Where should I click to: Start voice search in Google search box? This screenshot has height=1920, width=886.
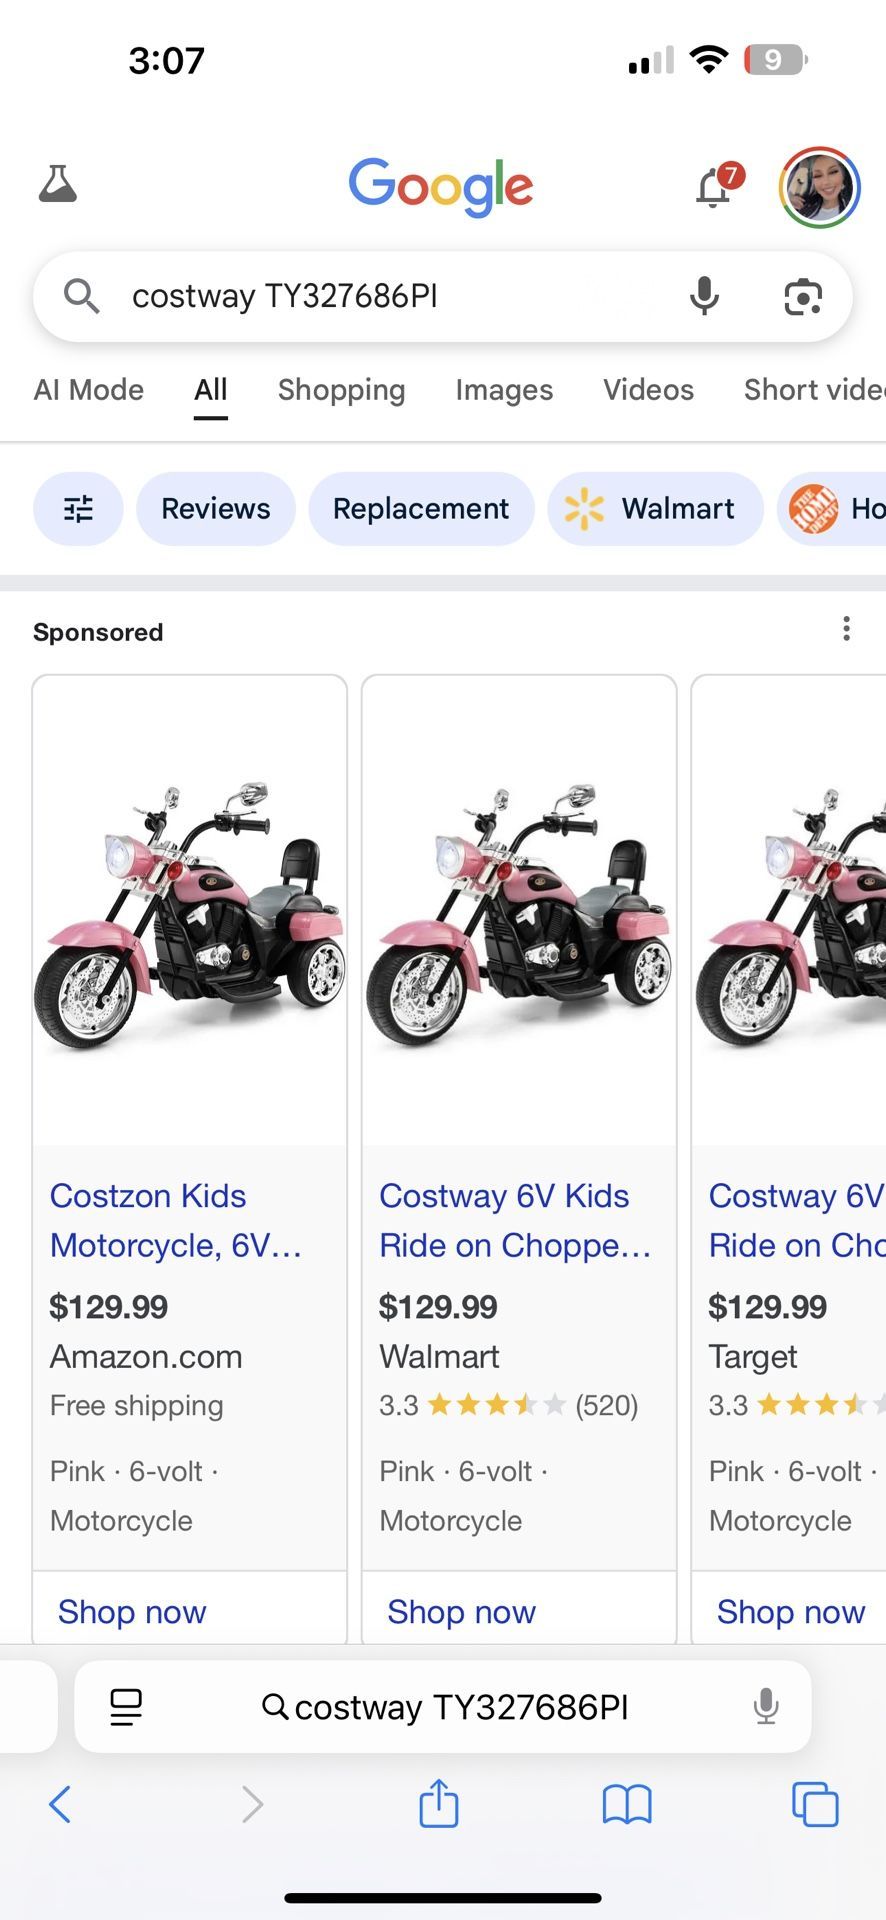[704, 297]
